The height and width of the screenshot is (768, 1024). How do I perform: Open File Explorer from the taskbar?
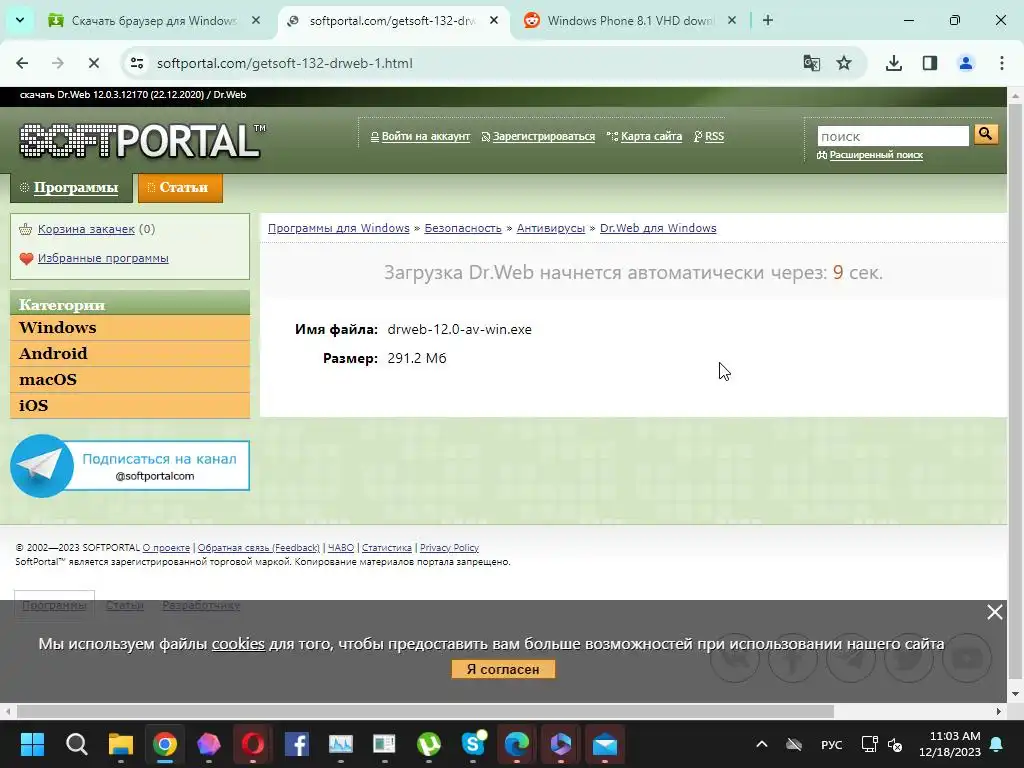pyautogui.click(x=121, y=744)
